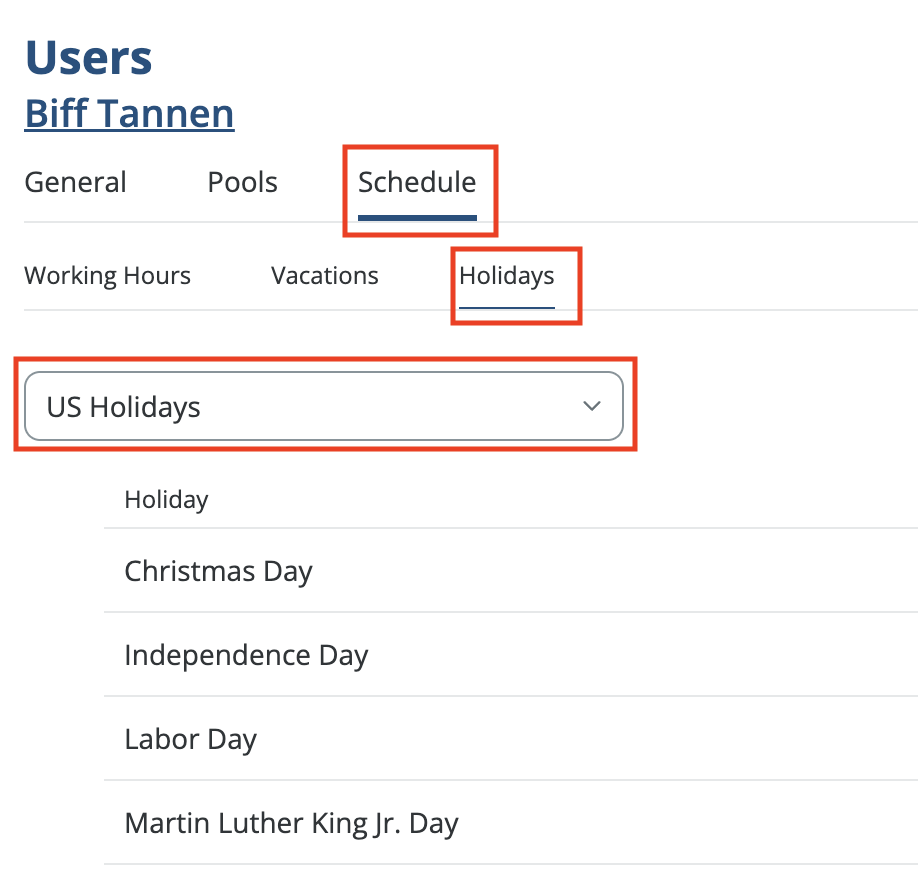
Task: Open the US Holidays dropdown
Action: tap(323, 406)
